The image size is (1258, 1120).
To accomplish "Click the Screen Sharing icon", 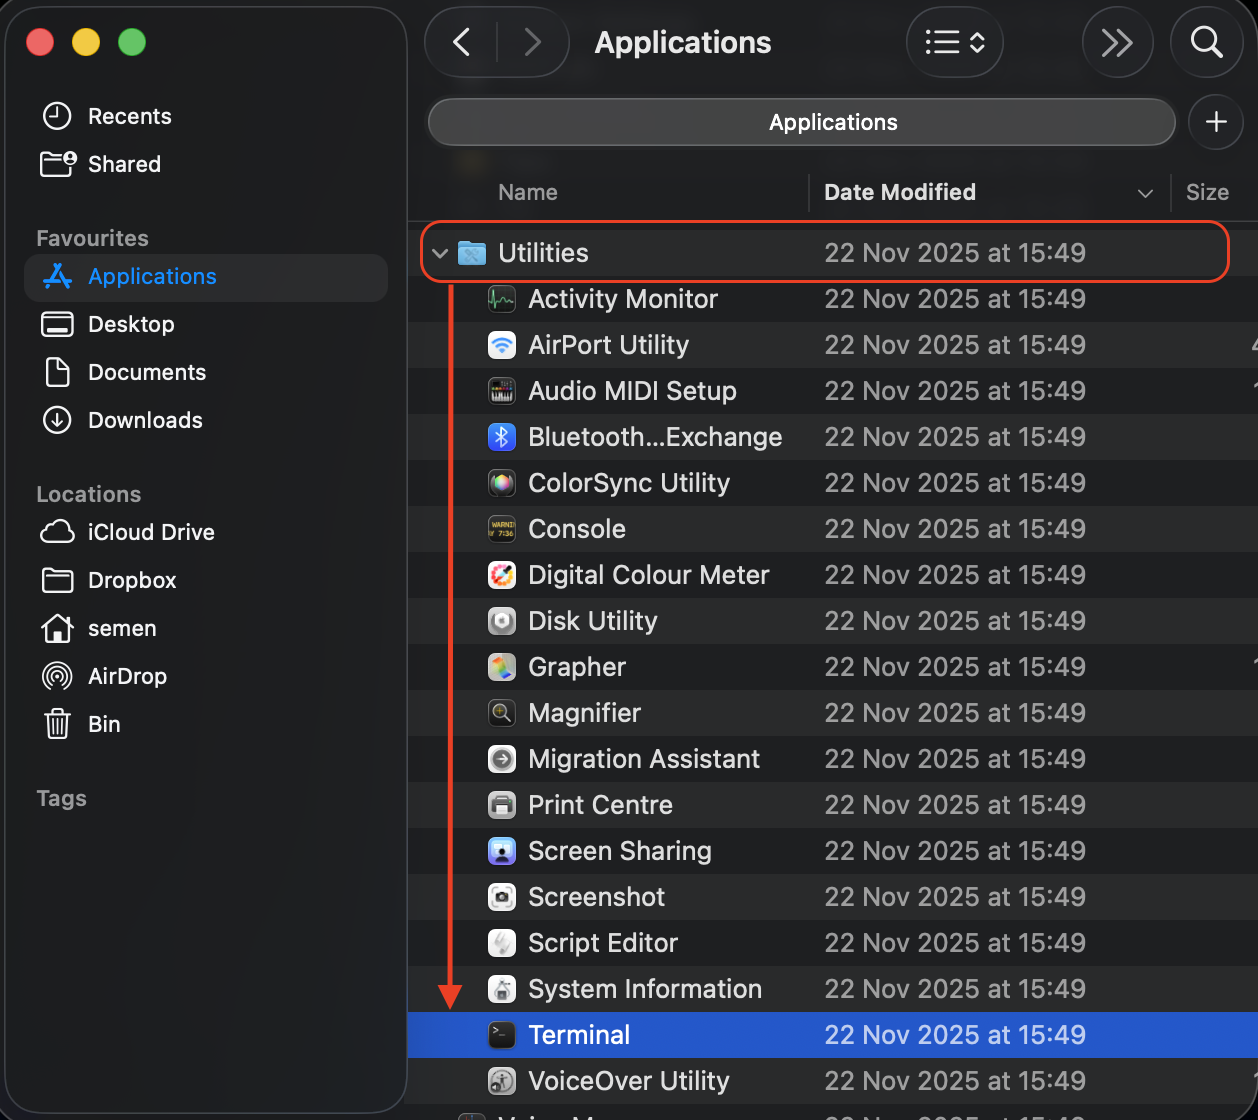I will [501, 851].
